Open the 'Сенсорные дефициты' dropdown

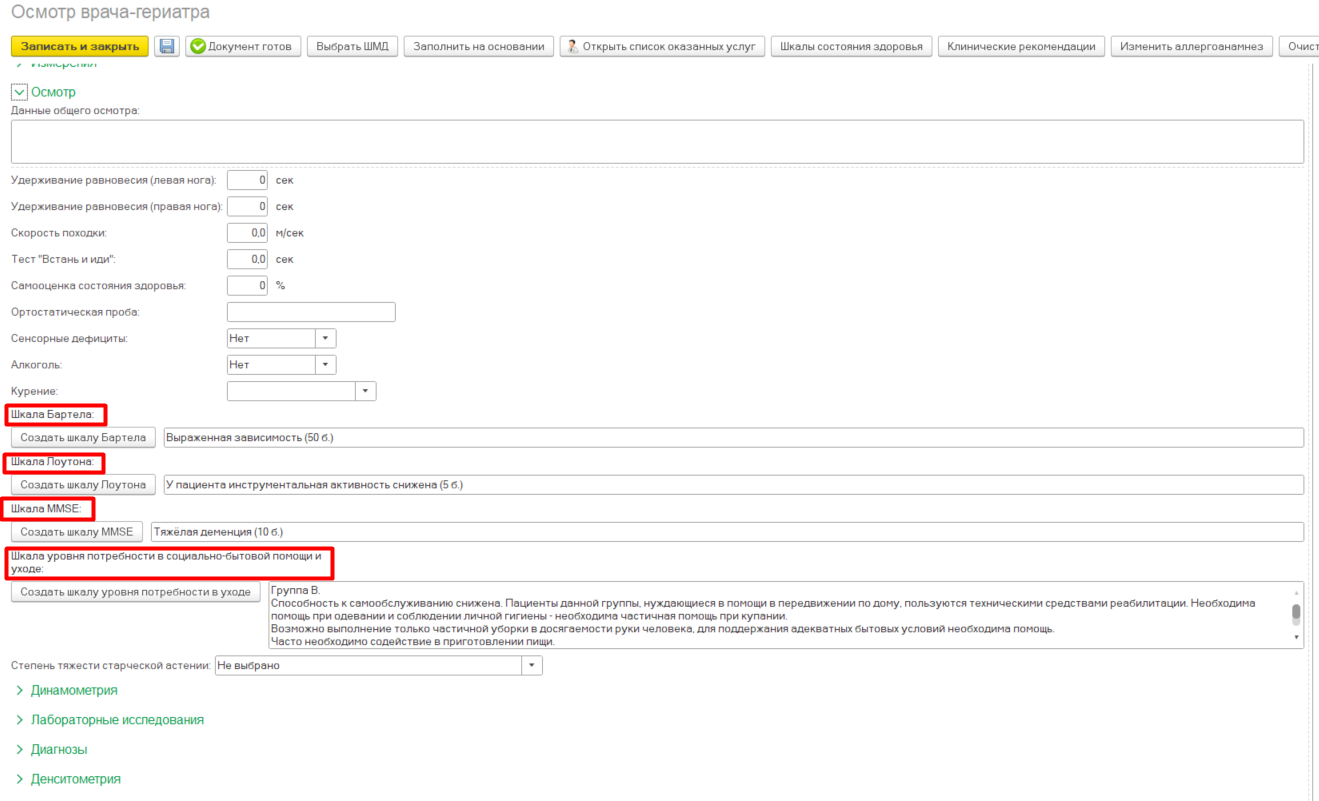point(326,338)
